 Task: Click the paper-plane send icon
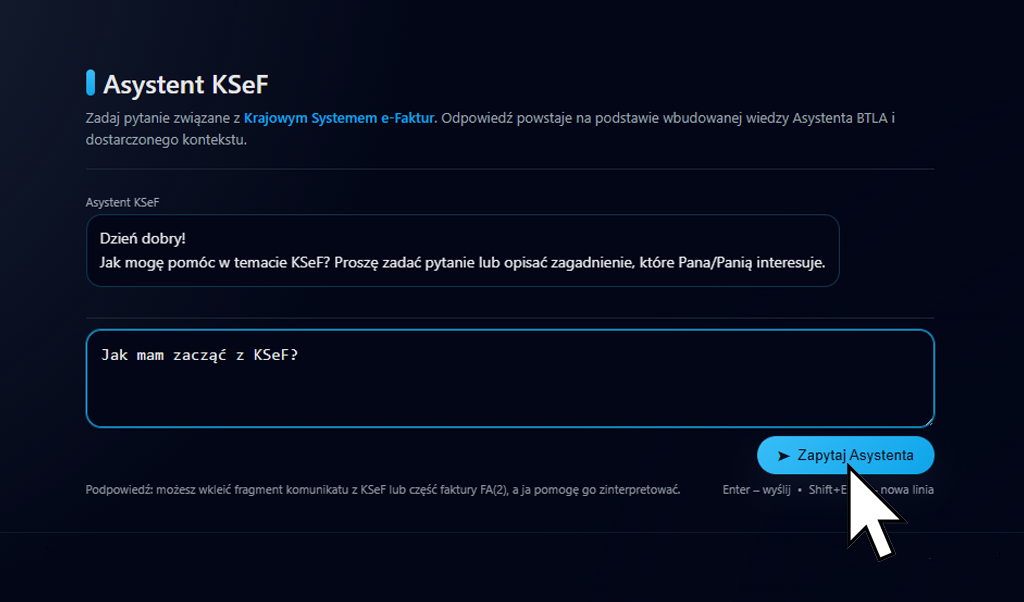pyautogui.click(x=783, y=455)
